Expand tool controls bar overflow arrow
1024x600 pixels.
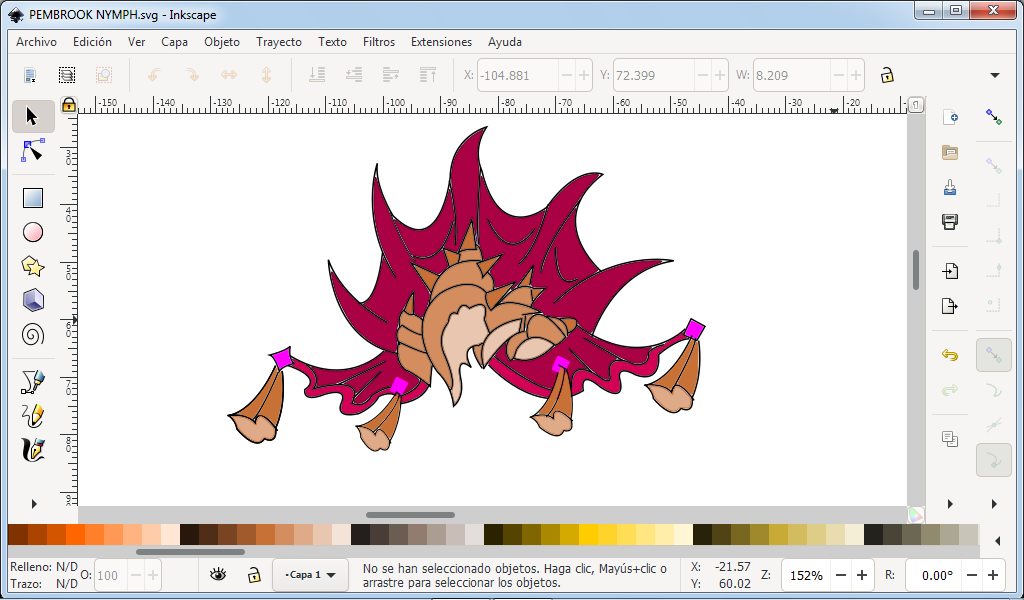pos(995,75)
